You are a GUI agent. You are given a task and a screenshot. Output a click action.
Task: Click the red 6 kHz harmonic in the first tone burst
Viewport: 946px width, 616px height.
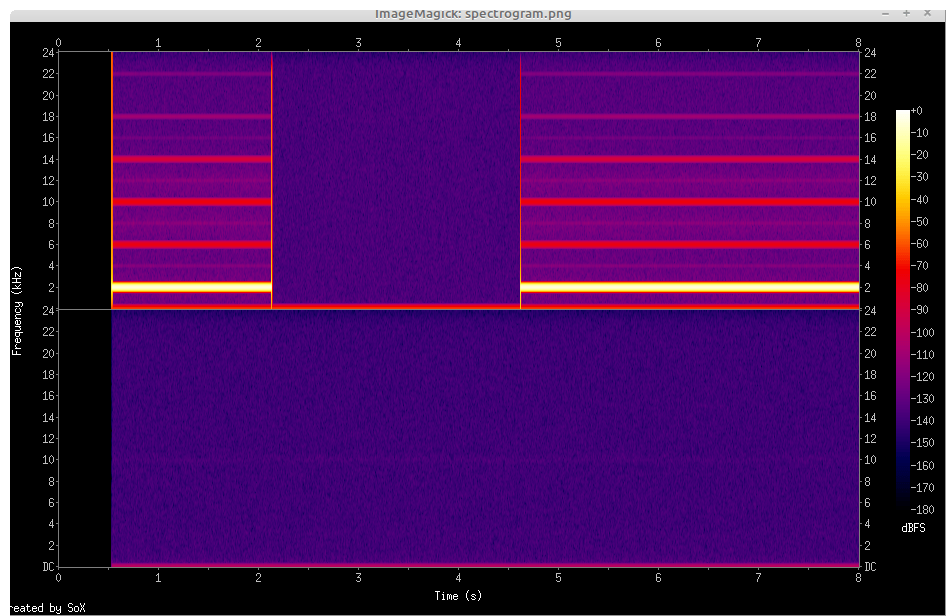[x=192, y=244]
